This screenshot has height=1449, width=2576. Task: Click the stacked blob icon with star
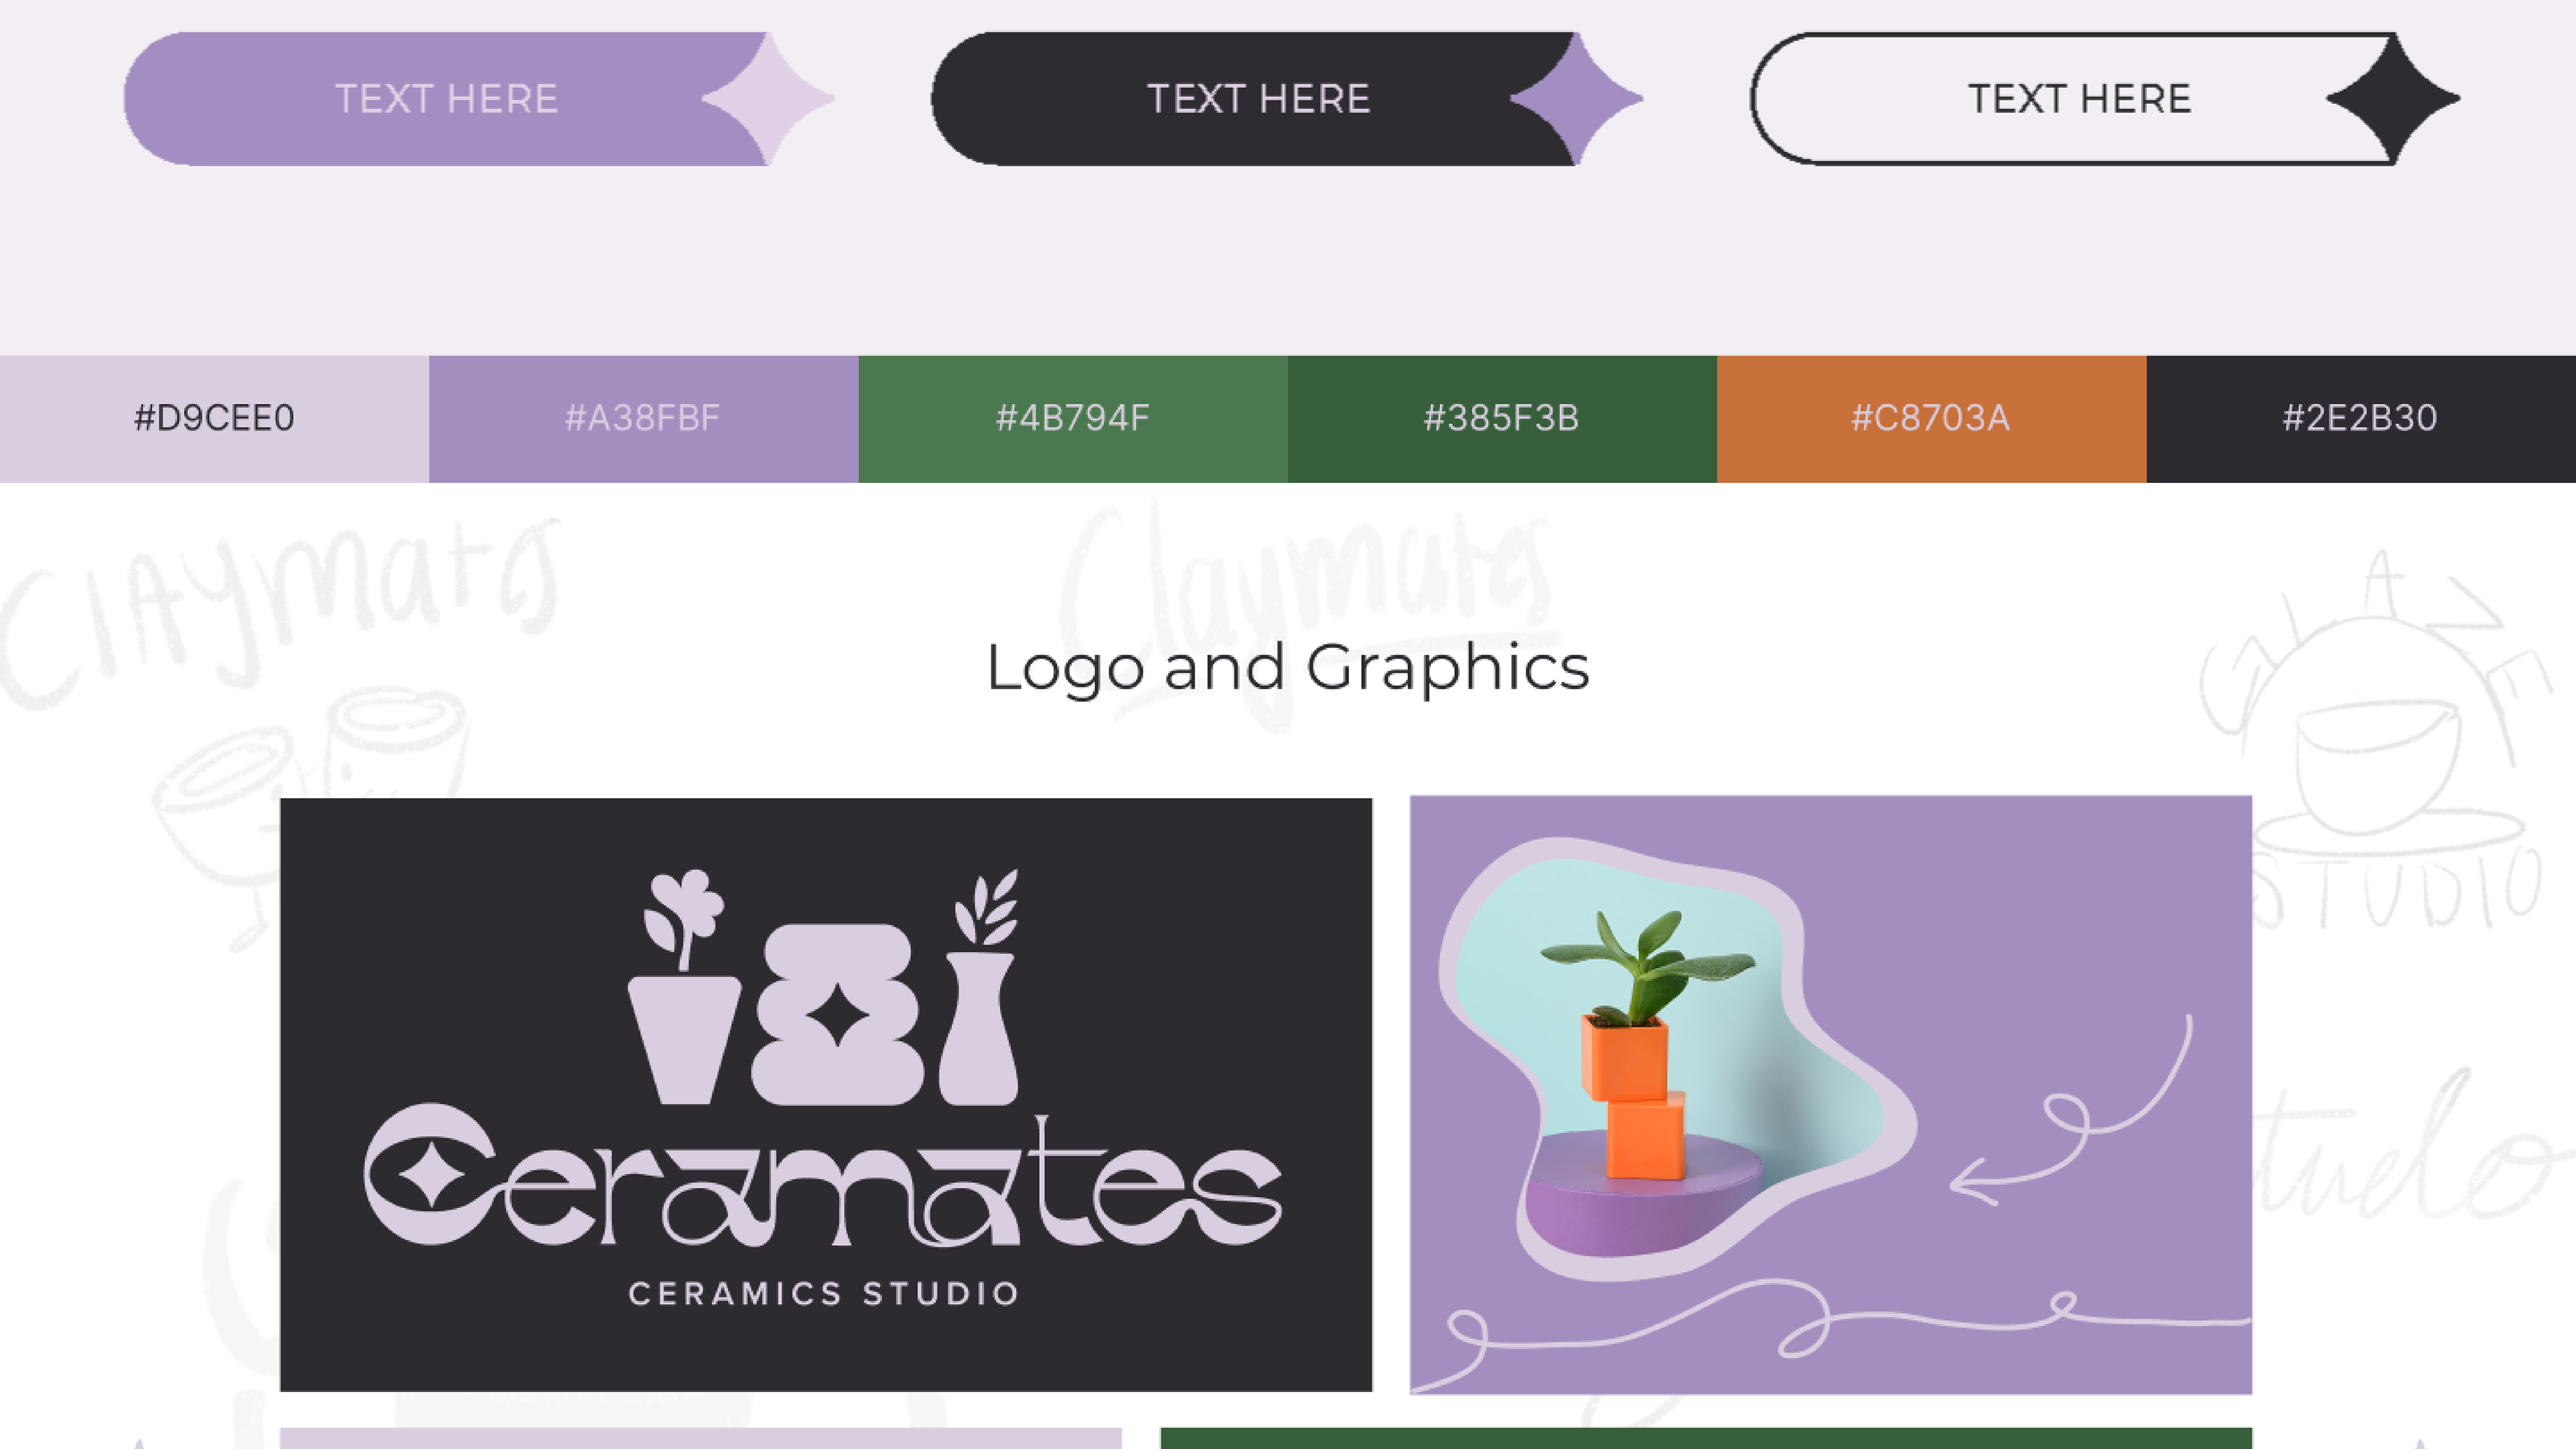click(838, 1015)
